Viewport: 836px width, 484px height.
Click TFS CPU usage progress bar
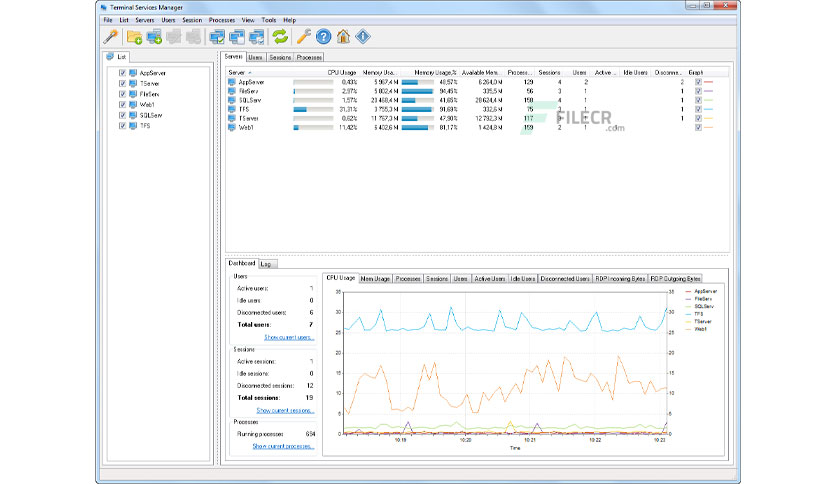pyautogui.click(x=313, y=109)
